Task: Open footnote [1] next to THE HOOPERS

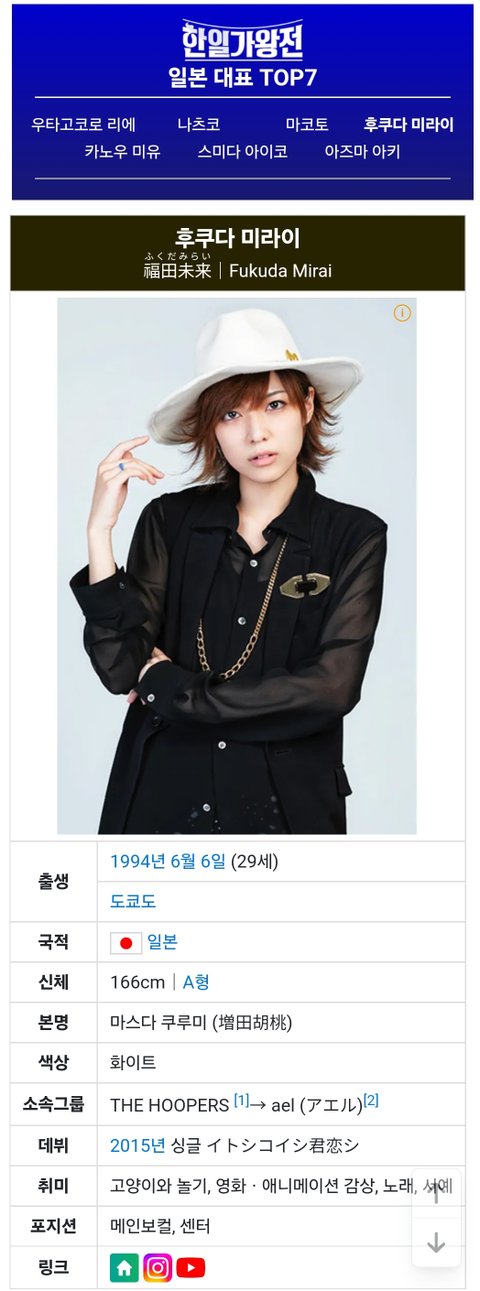Action: [241, 1101]
